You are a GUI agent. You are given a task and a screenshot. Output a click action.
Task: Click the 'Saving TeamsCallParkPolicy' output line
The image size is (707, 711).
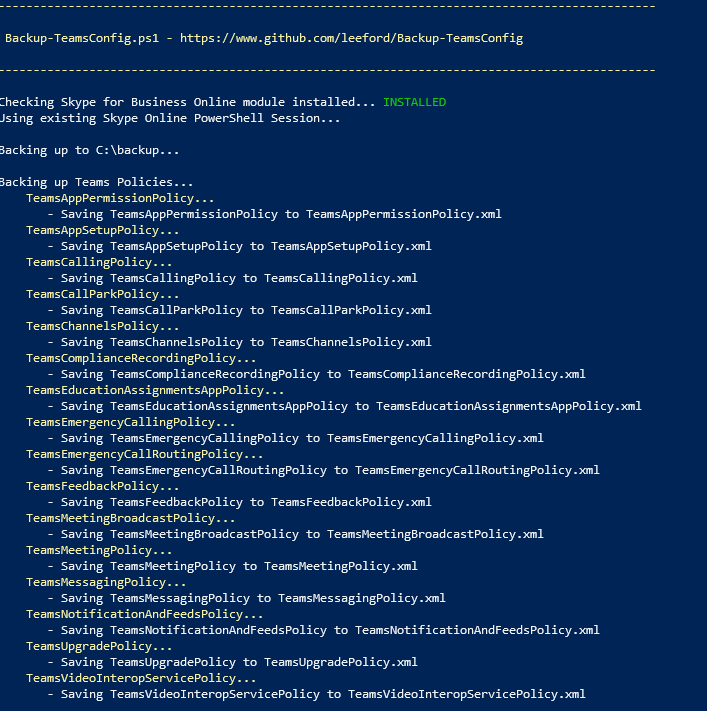point(239,310)
